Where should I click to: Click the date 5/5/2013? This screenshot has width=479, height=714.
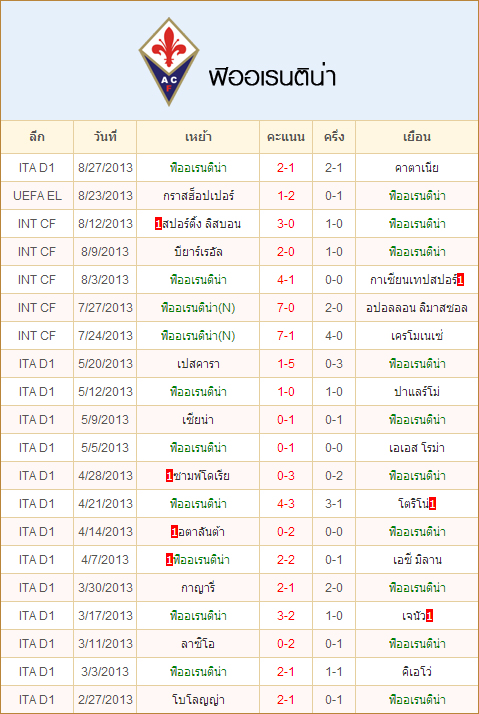click(105, 448)
